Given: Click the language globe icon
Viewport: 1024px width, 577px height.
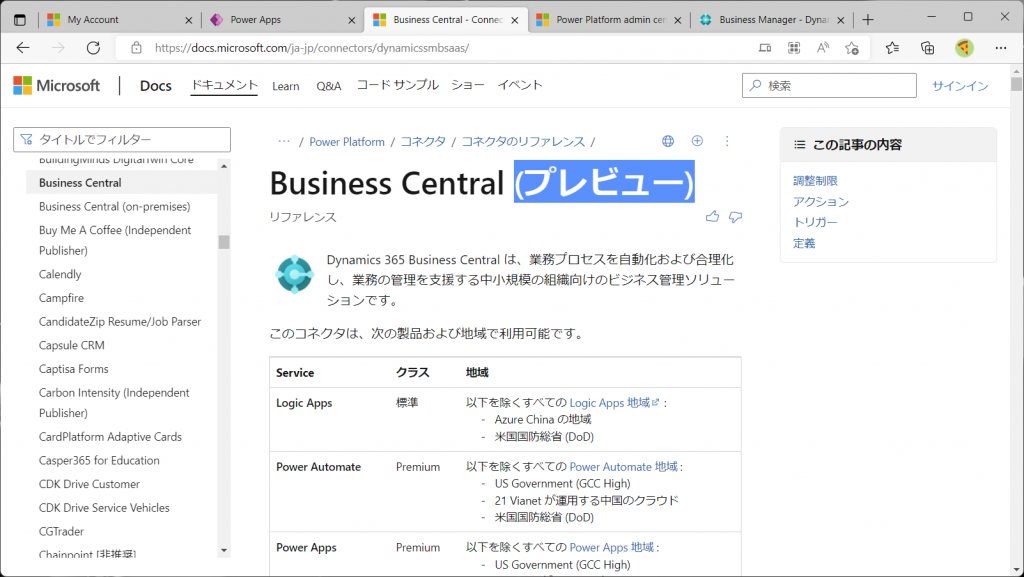Looking at the screenshot, I should [x=667, y=141].
